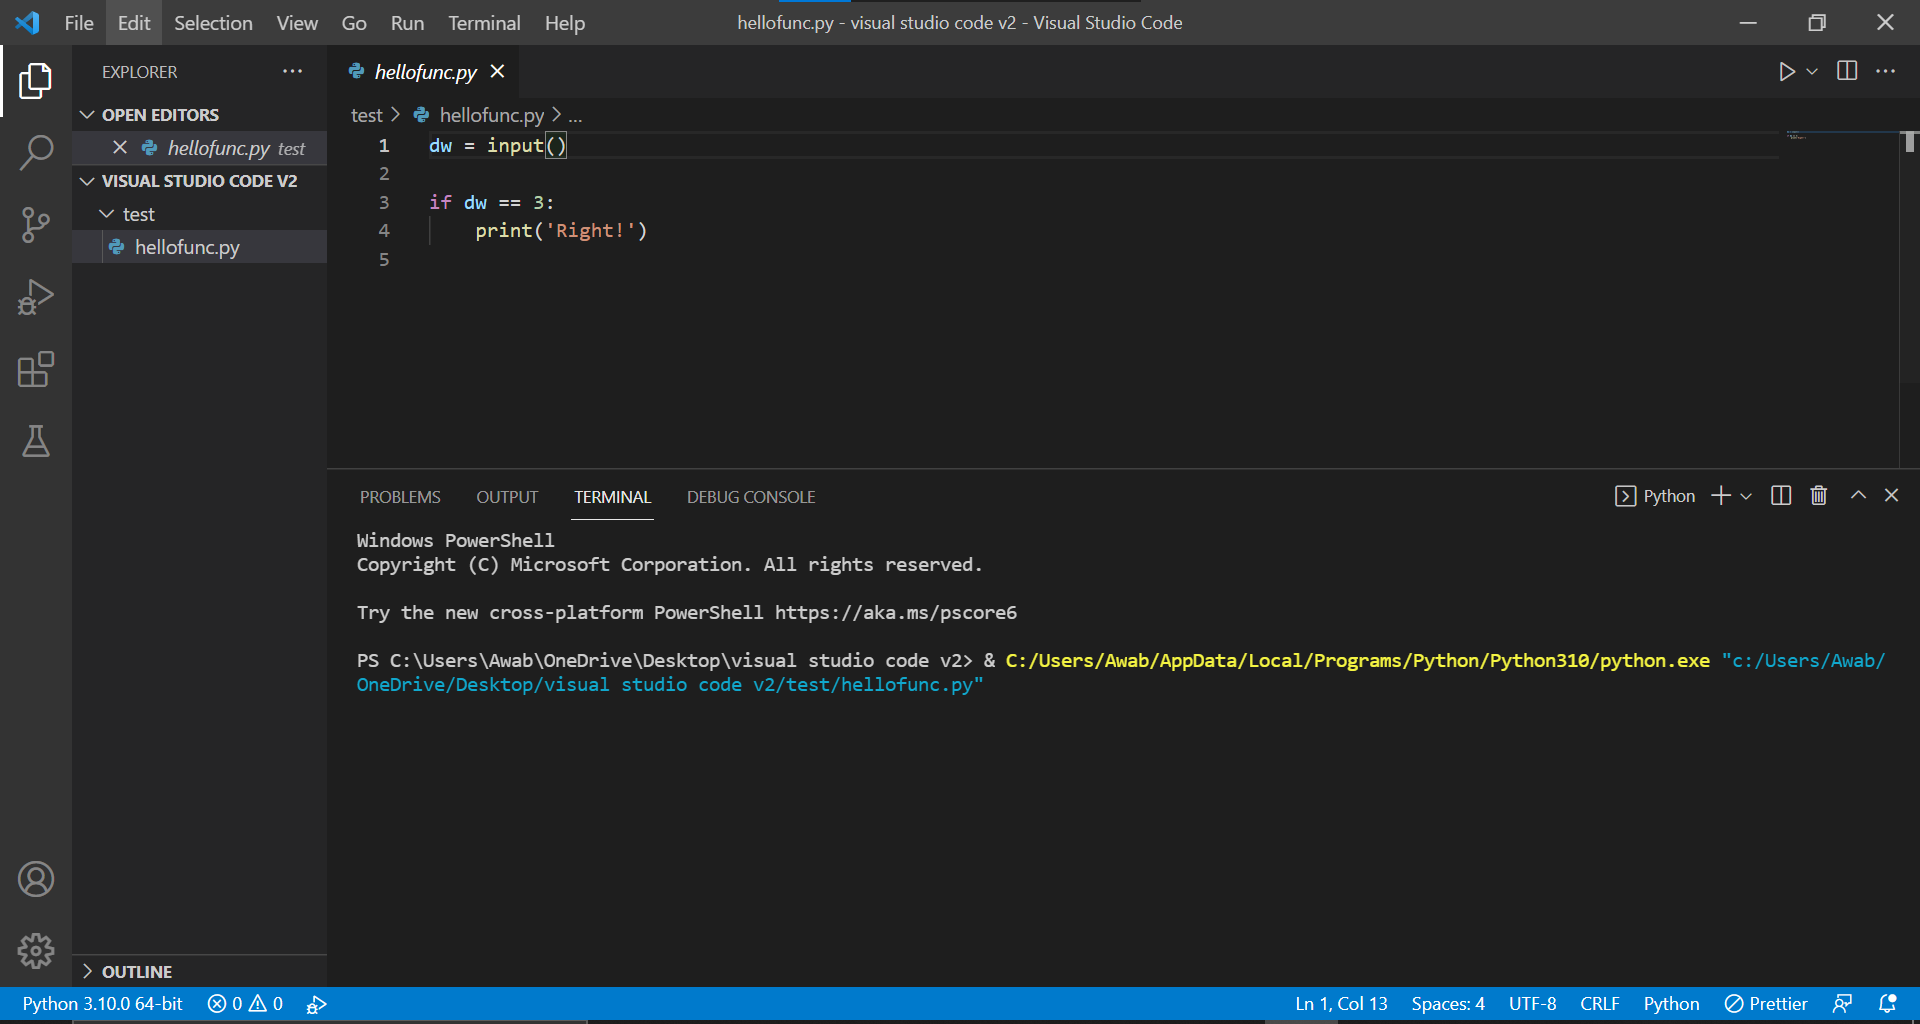Change end of line sequence CRLF
The width and height of the screenshot is (1920, 1024).
click(1599, 1004)
